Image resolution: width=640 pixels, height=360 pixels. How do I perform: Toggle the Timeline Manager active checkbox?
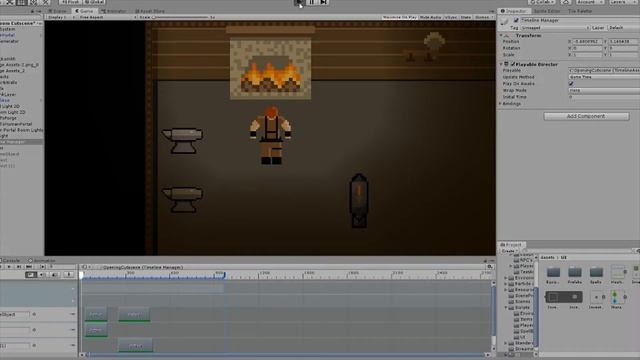(516, 20)
